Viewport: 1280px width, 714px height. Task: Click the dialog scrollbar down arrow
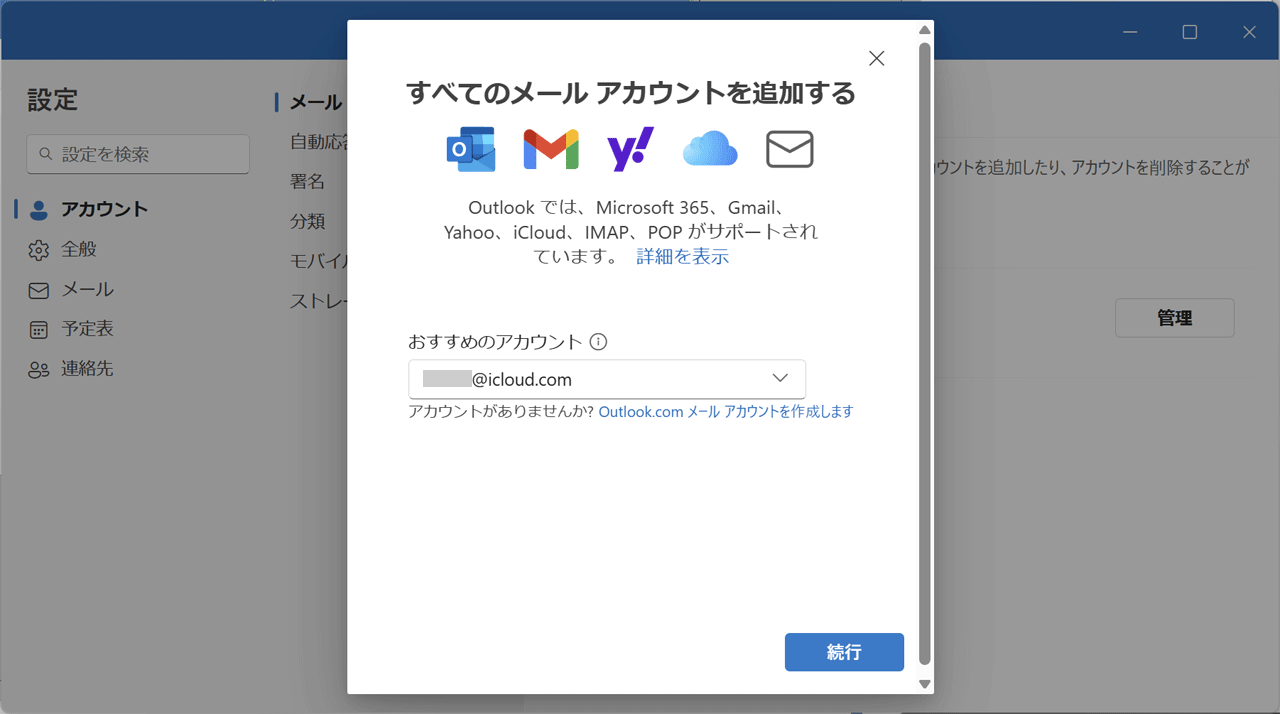pyautogui.click(x=925, y=684)
